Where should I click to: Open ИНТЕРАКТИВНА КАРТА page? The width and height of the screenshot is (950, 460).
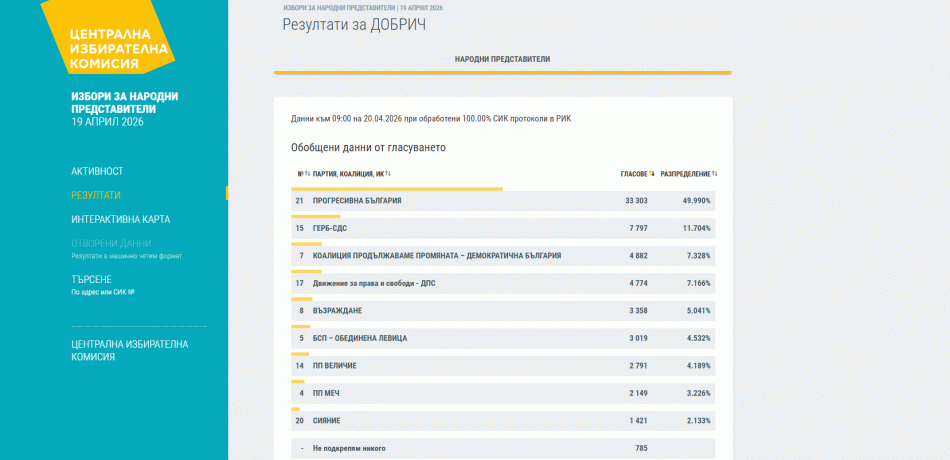(x=120, y=219)
